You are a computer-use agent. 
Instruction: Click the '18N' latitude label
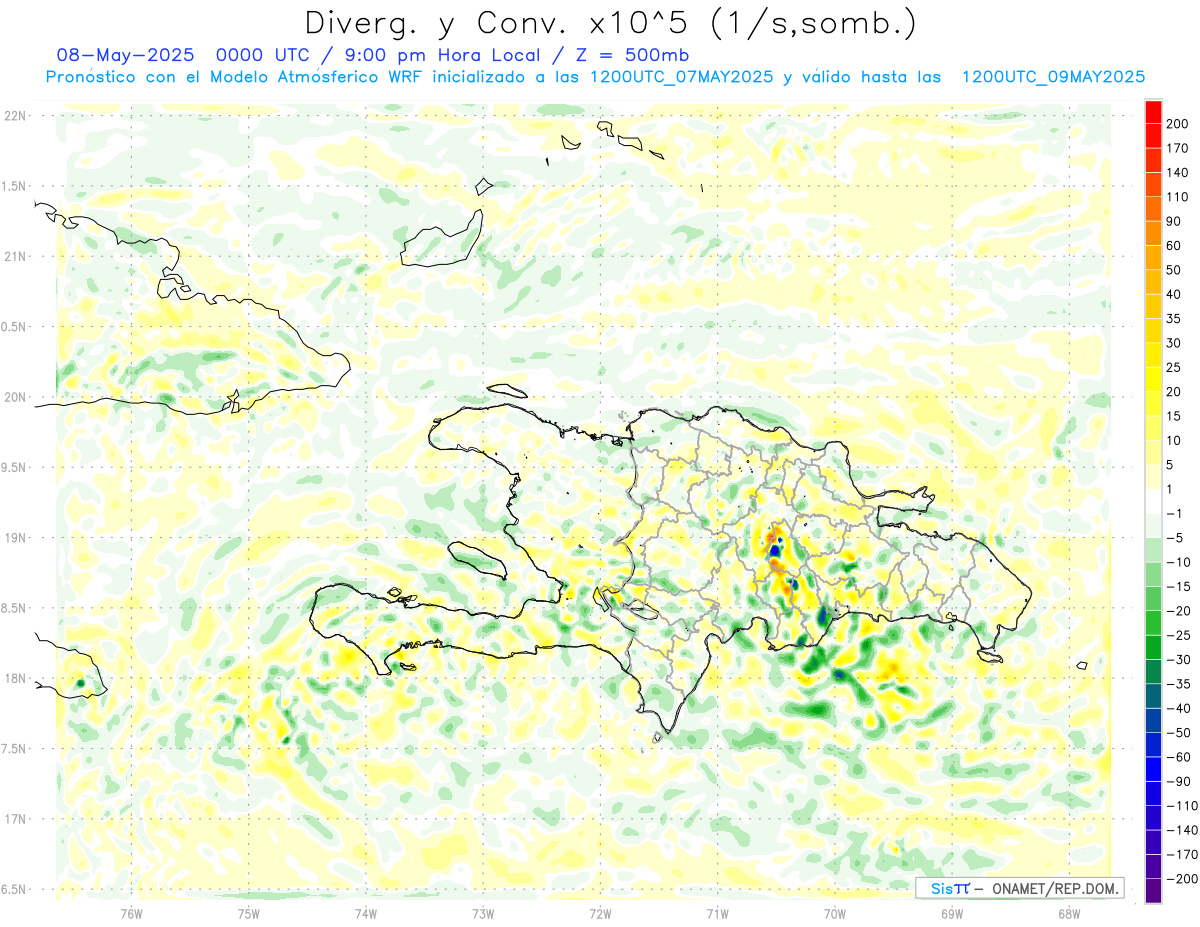15,678
